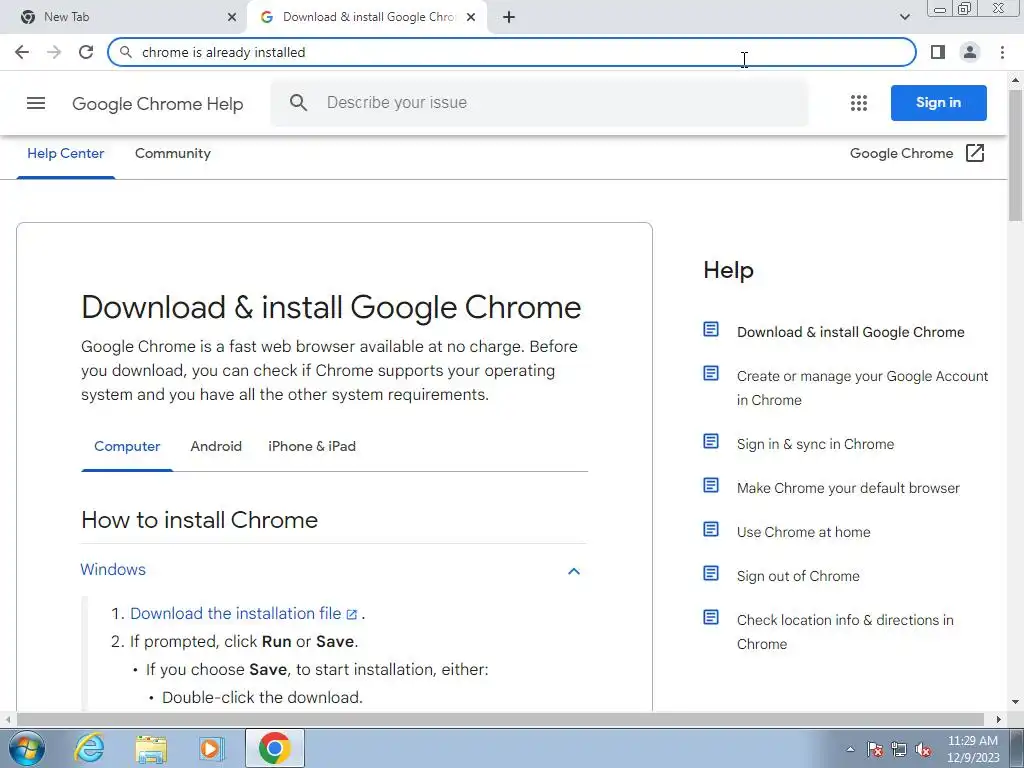Screen dimensions: 1024x768
Task: Click the article icon beside Use Chrome at home
Action: [711, 529]
